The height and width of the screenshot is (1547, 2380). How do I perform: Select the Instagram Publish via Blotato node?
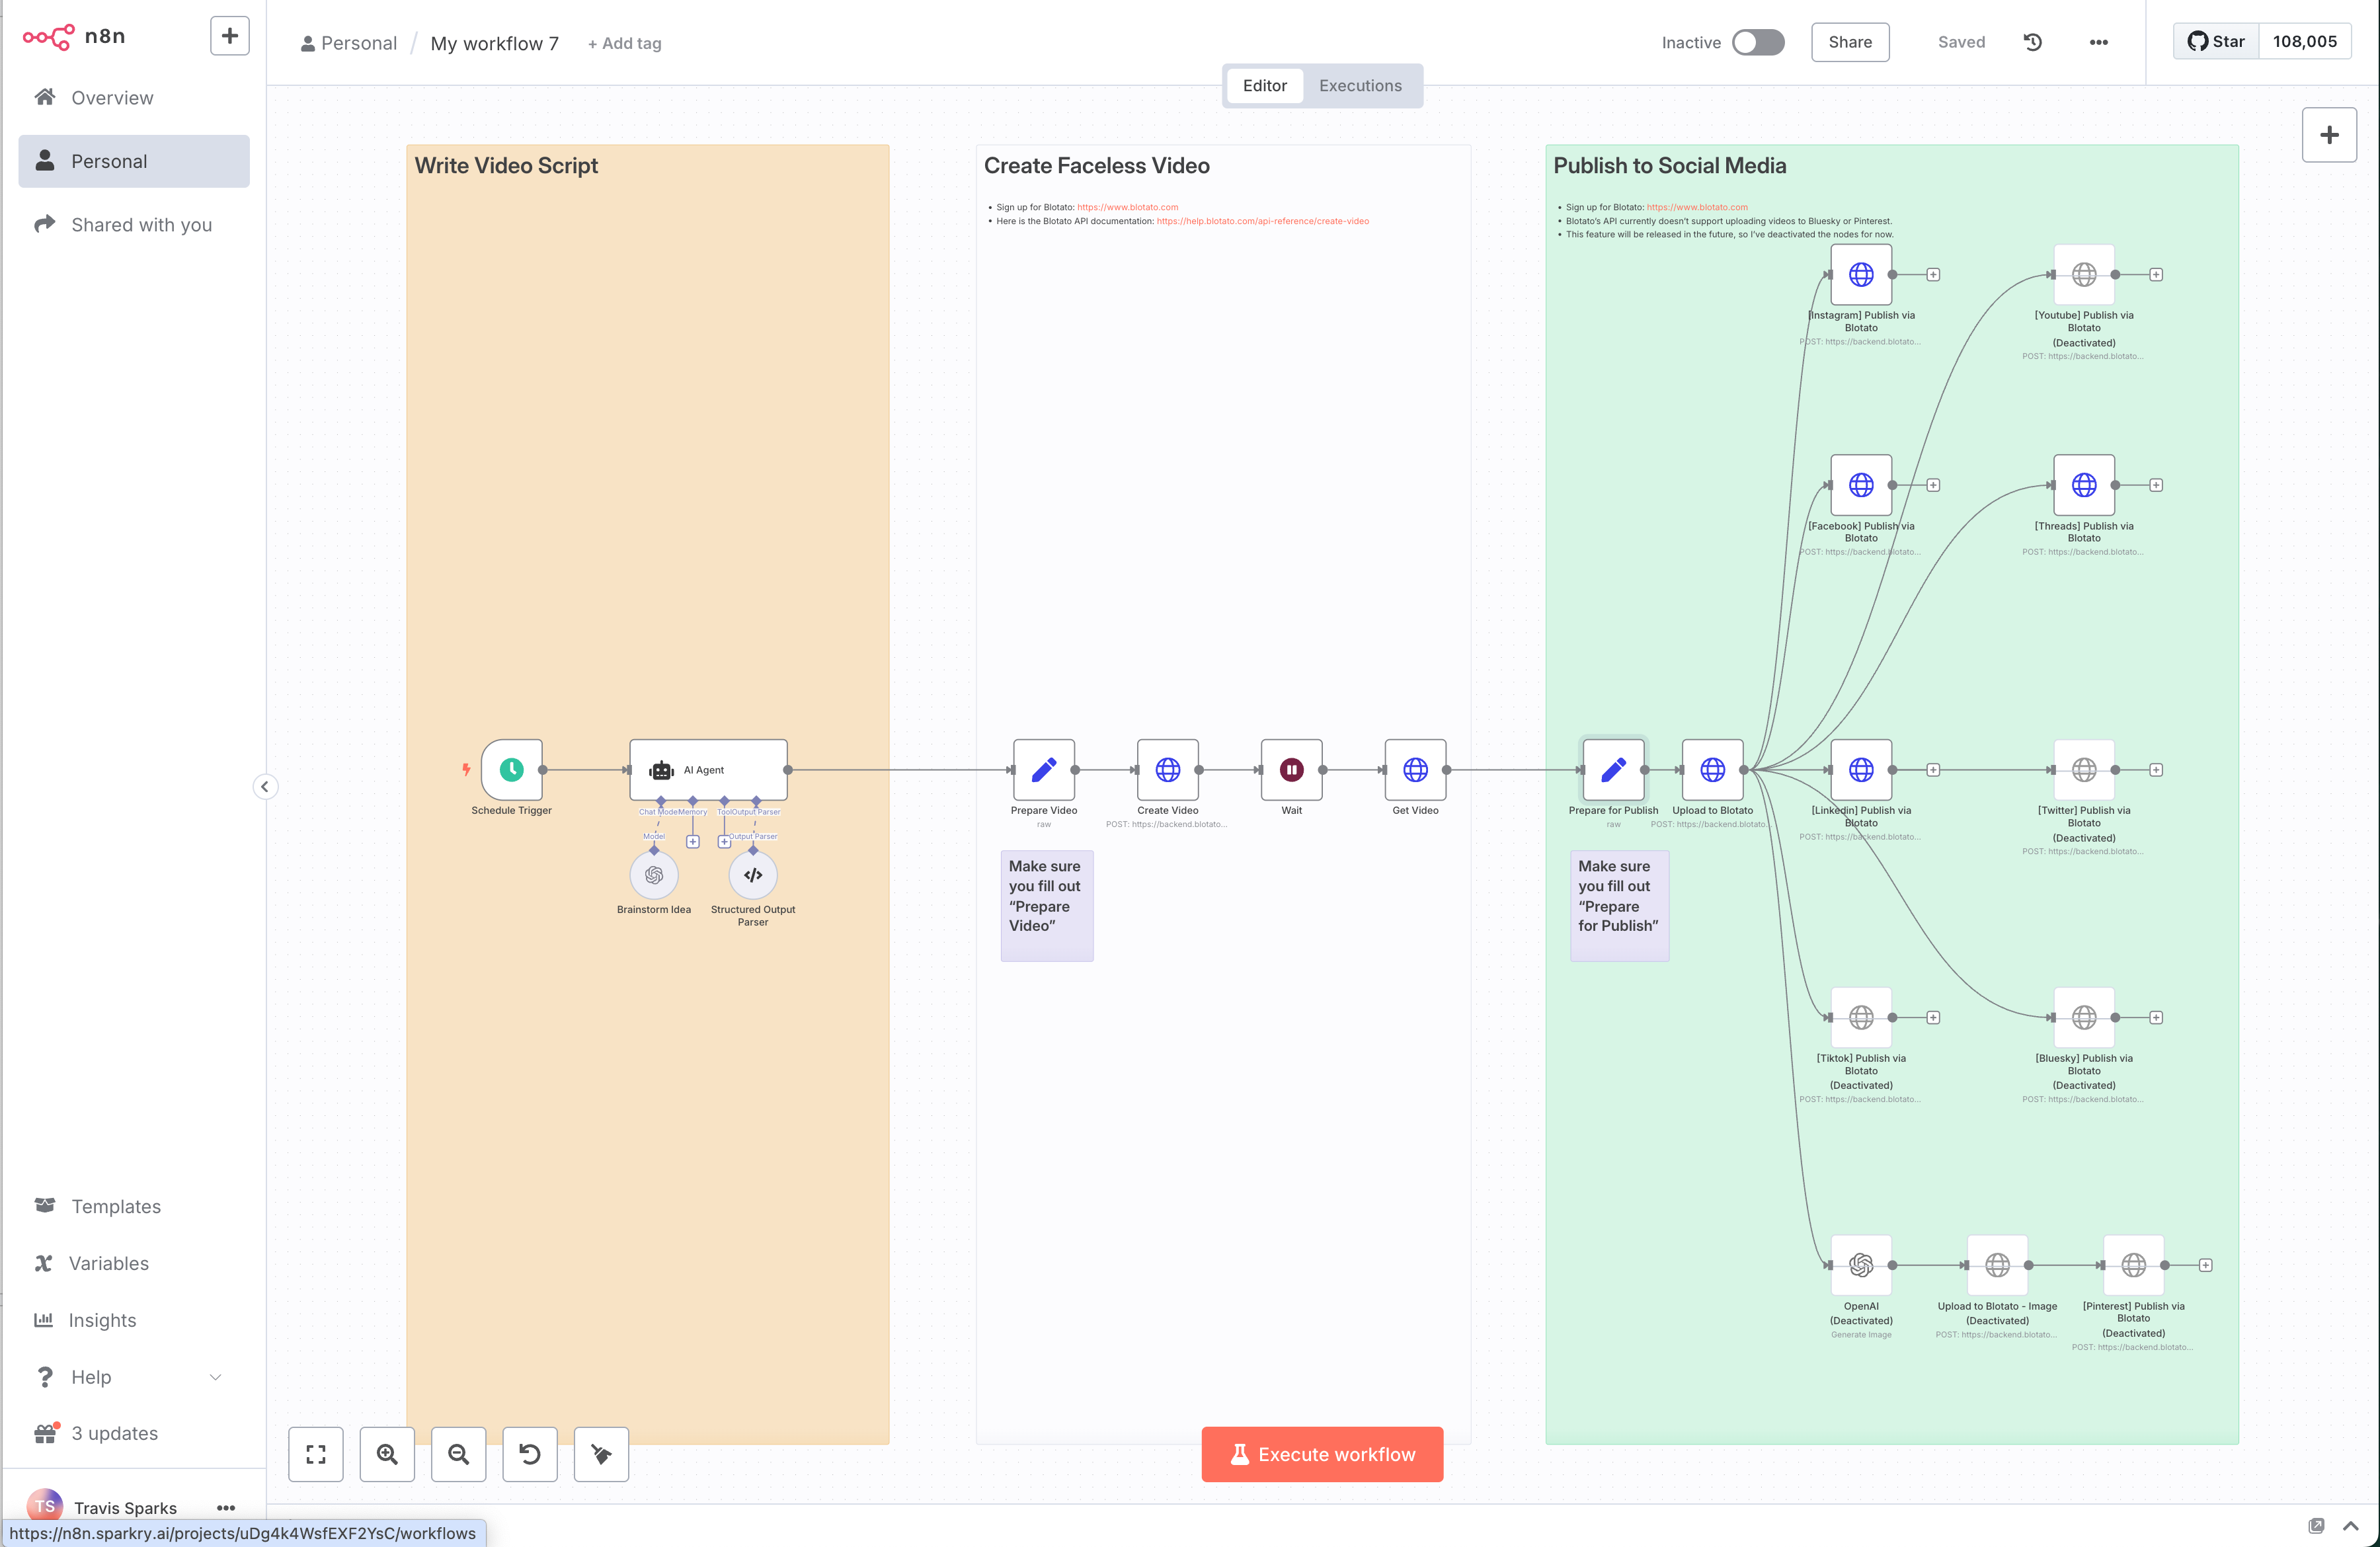[1861, 274]
